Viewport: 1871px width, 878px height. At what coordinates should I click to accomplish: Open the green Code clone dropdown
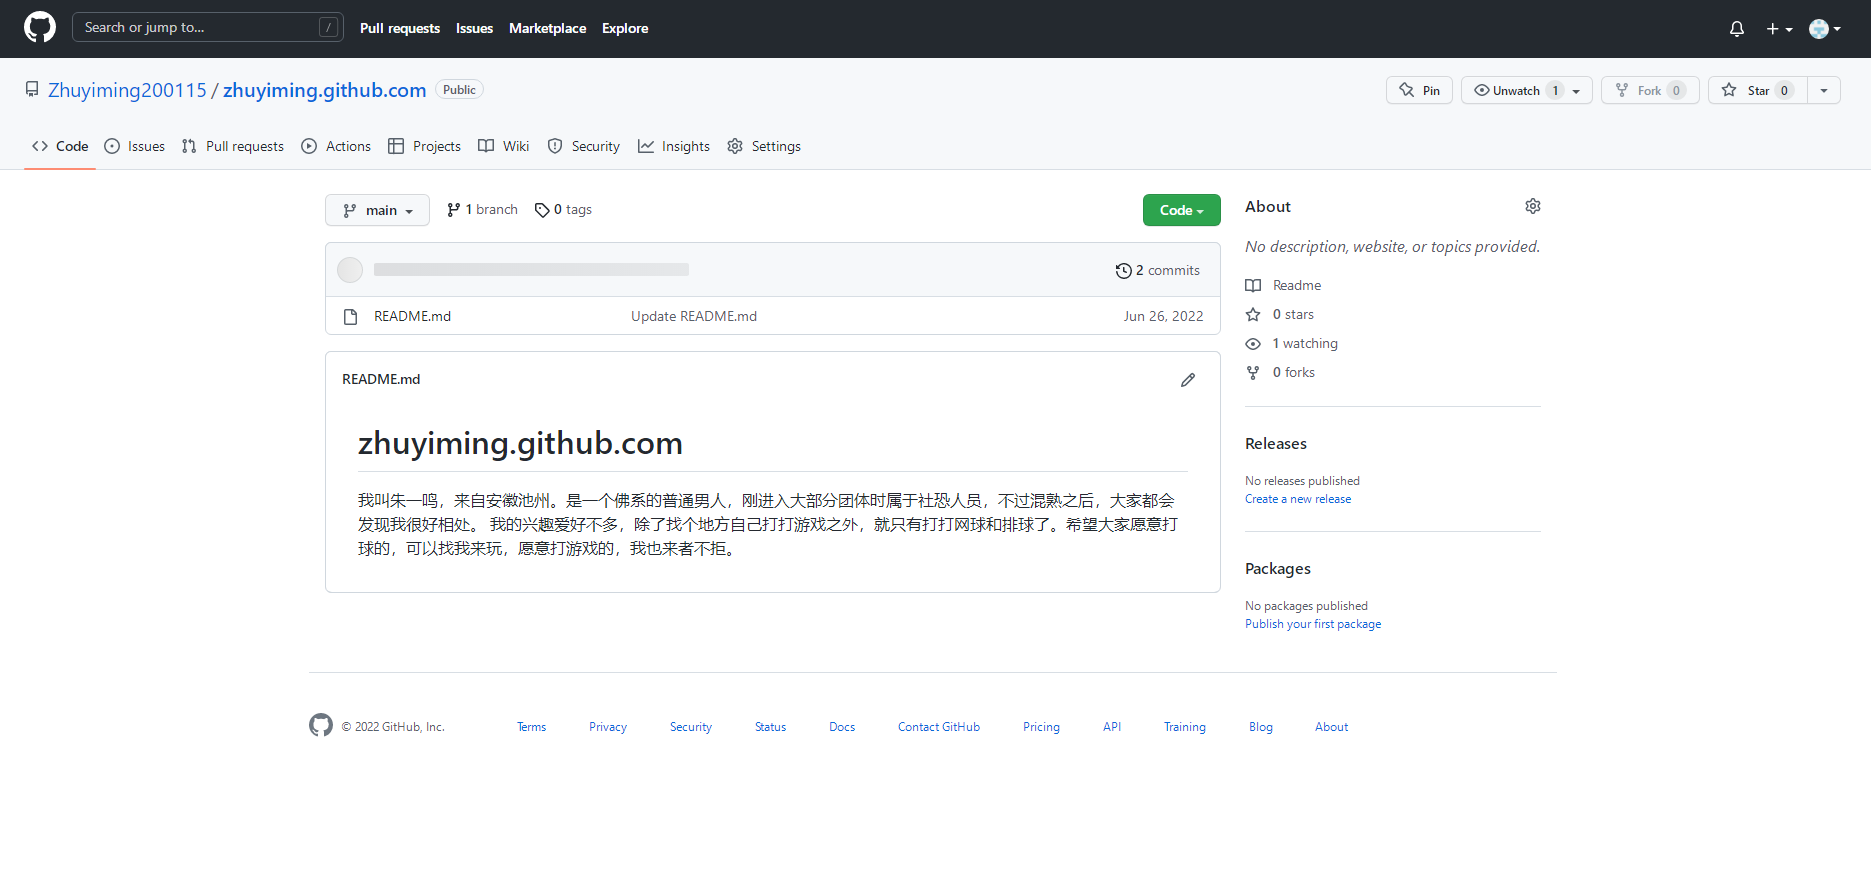coord(1181,210)
